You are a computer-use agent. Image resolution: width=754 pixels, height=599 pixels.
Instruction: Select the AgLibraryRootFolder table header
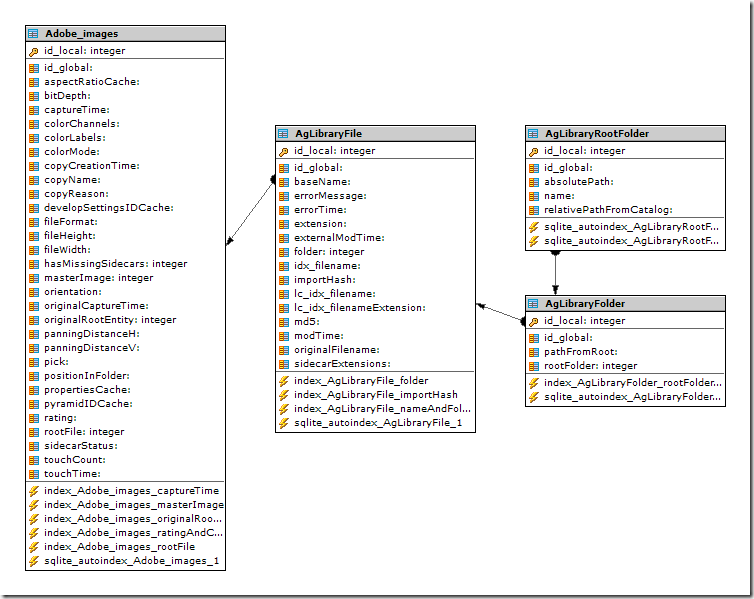[x=626, y=134]
